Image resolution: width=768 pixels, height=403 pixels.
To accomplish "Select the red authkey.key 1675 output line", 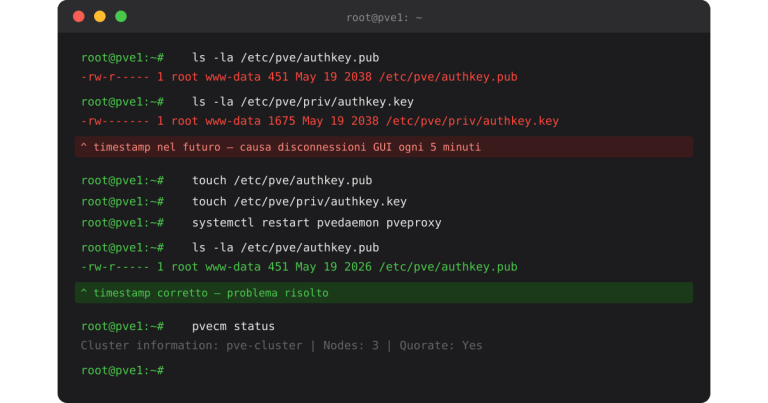I will click(320, 121).
